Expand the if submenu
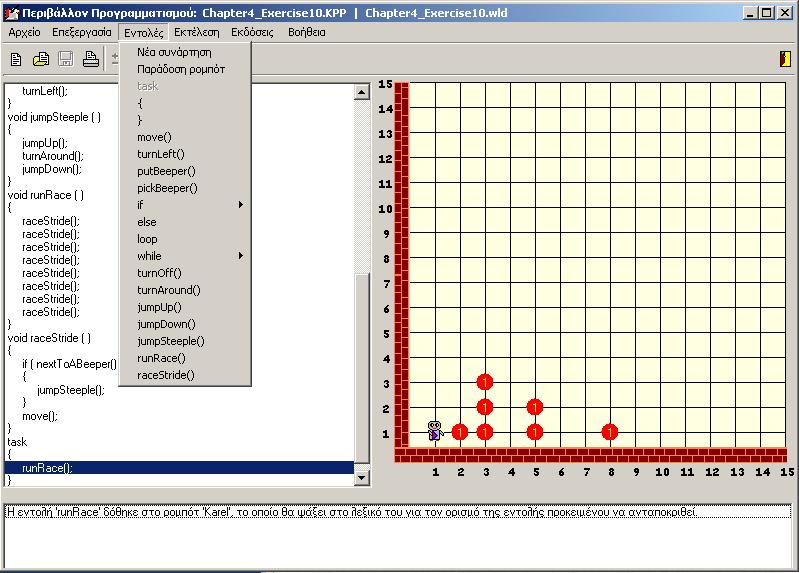The height and width of the screenshot is (573, 799). [185, 205]
